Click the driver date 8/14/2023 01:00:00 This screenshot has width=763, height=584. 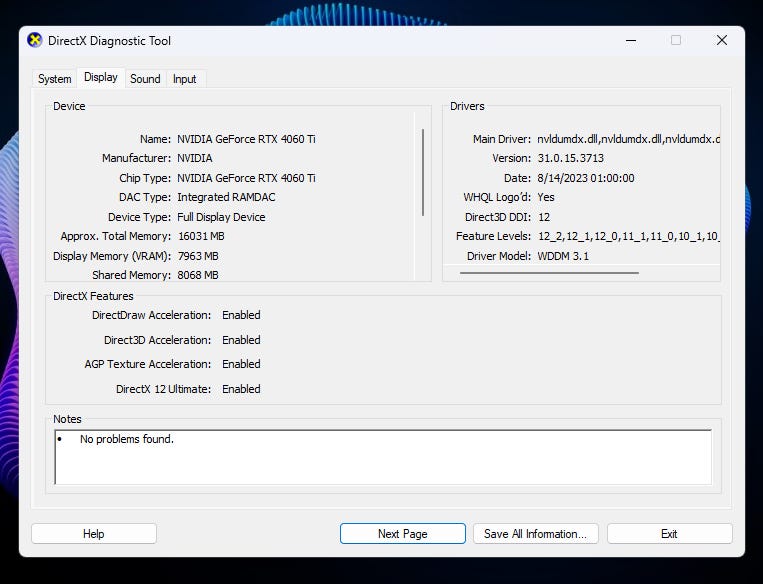pyautogui.click(x=586, y=178)
